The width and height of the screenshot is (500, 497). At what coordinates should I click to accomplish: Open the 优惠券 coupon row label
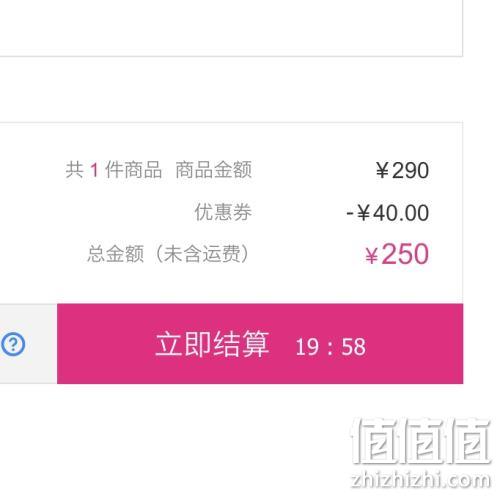[x=223, y=212]
